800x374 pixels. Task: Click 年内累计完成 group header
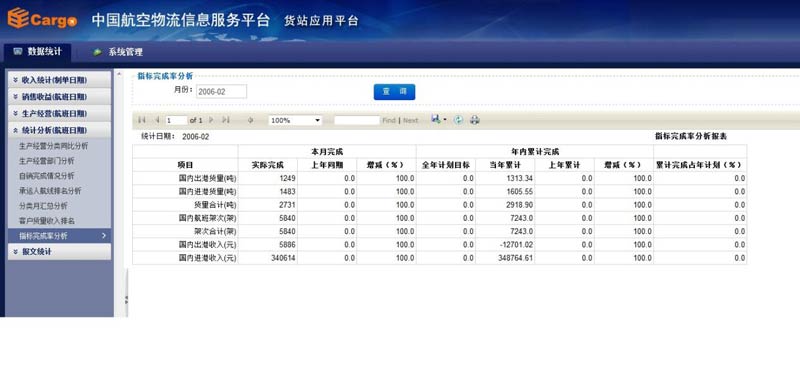click(x=535, y=152)
